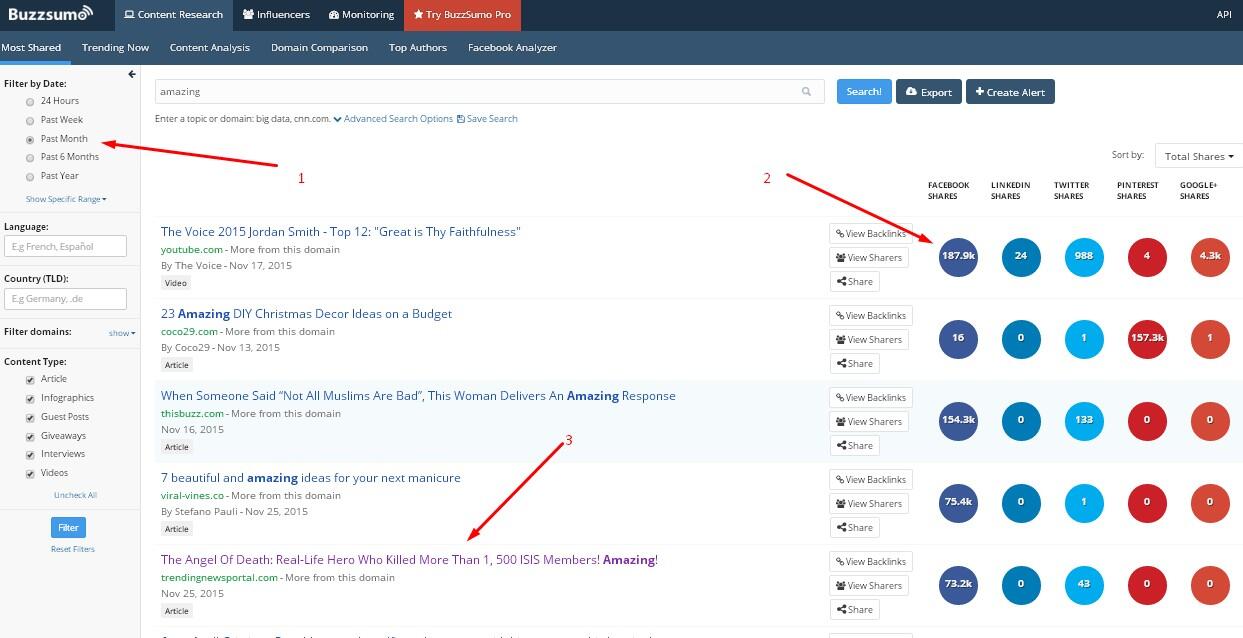Click the BuzzSumo logo
Image resolution: width=1243 pixels, height=638 pixels.
[x=50, y=14]
